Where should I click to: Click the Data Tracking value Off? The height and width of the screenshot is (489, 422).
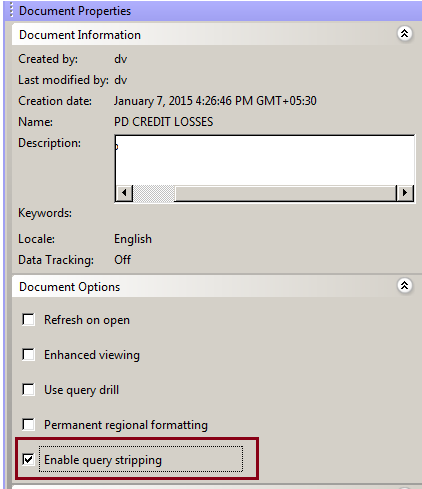click(x=122, y=260)
